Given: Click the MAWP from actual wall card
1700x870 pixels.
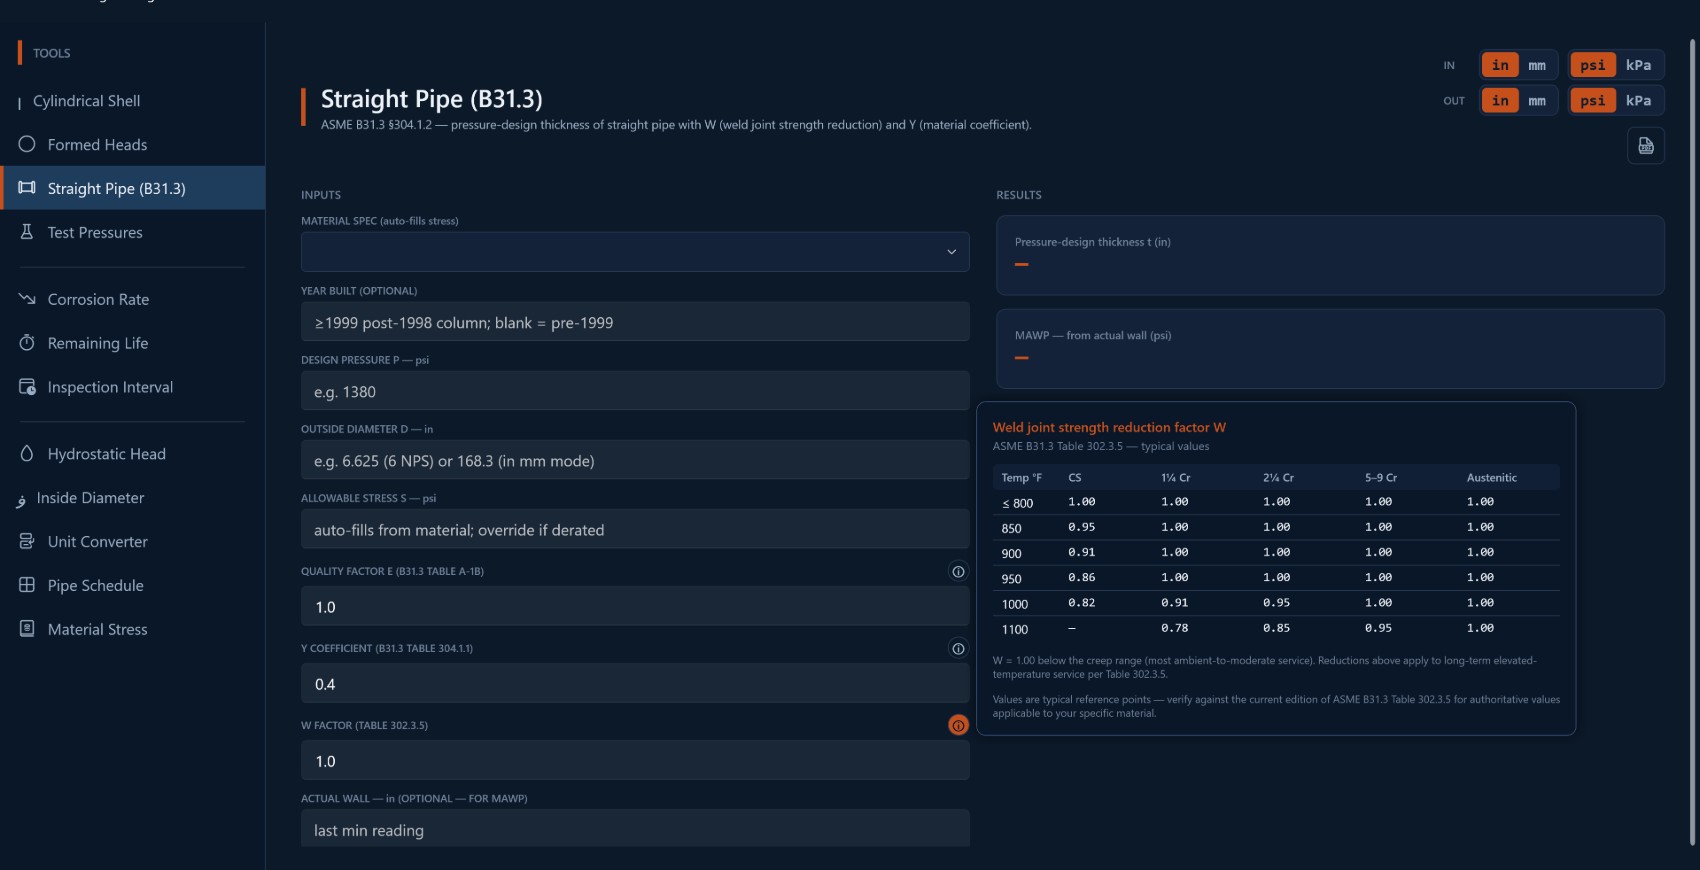Looking at the screenshot, I should (x=1330, y=348).
